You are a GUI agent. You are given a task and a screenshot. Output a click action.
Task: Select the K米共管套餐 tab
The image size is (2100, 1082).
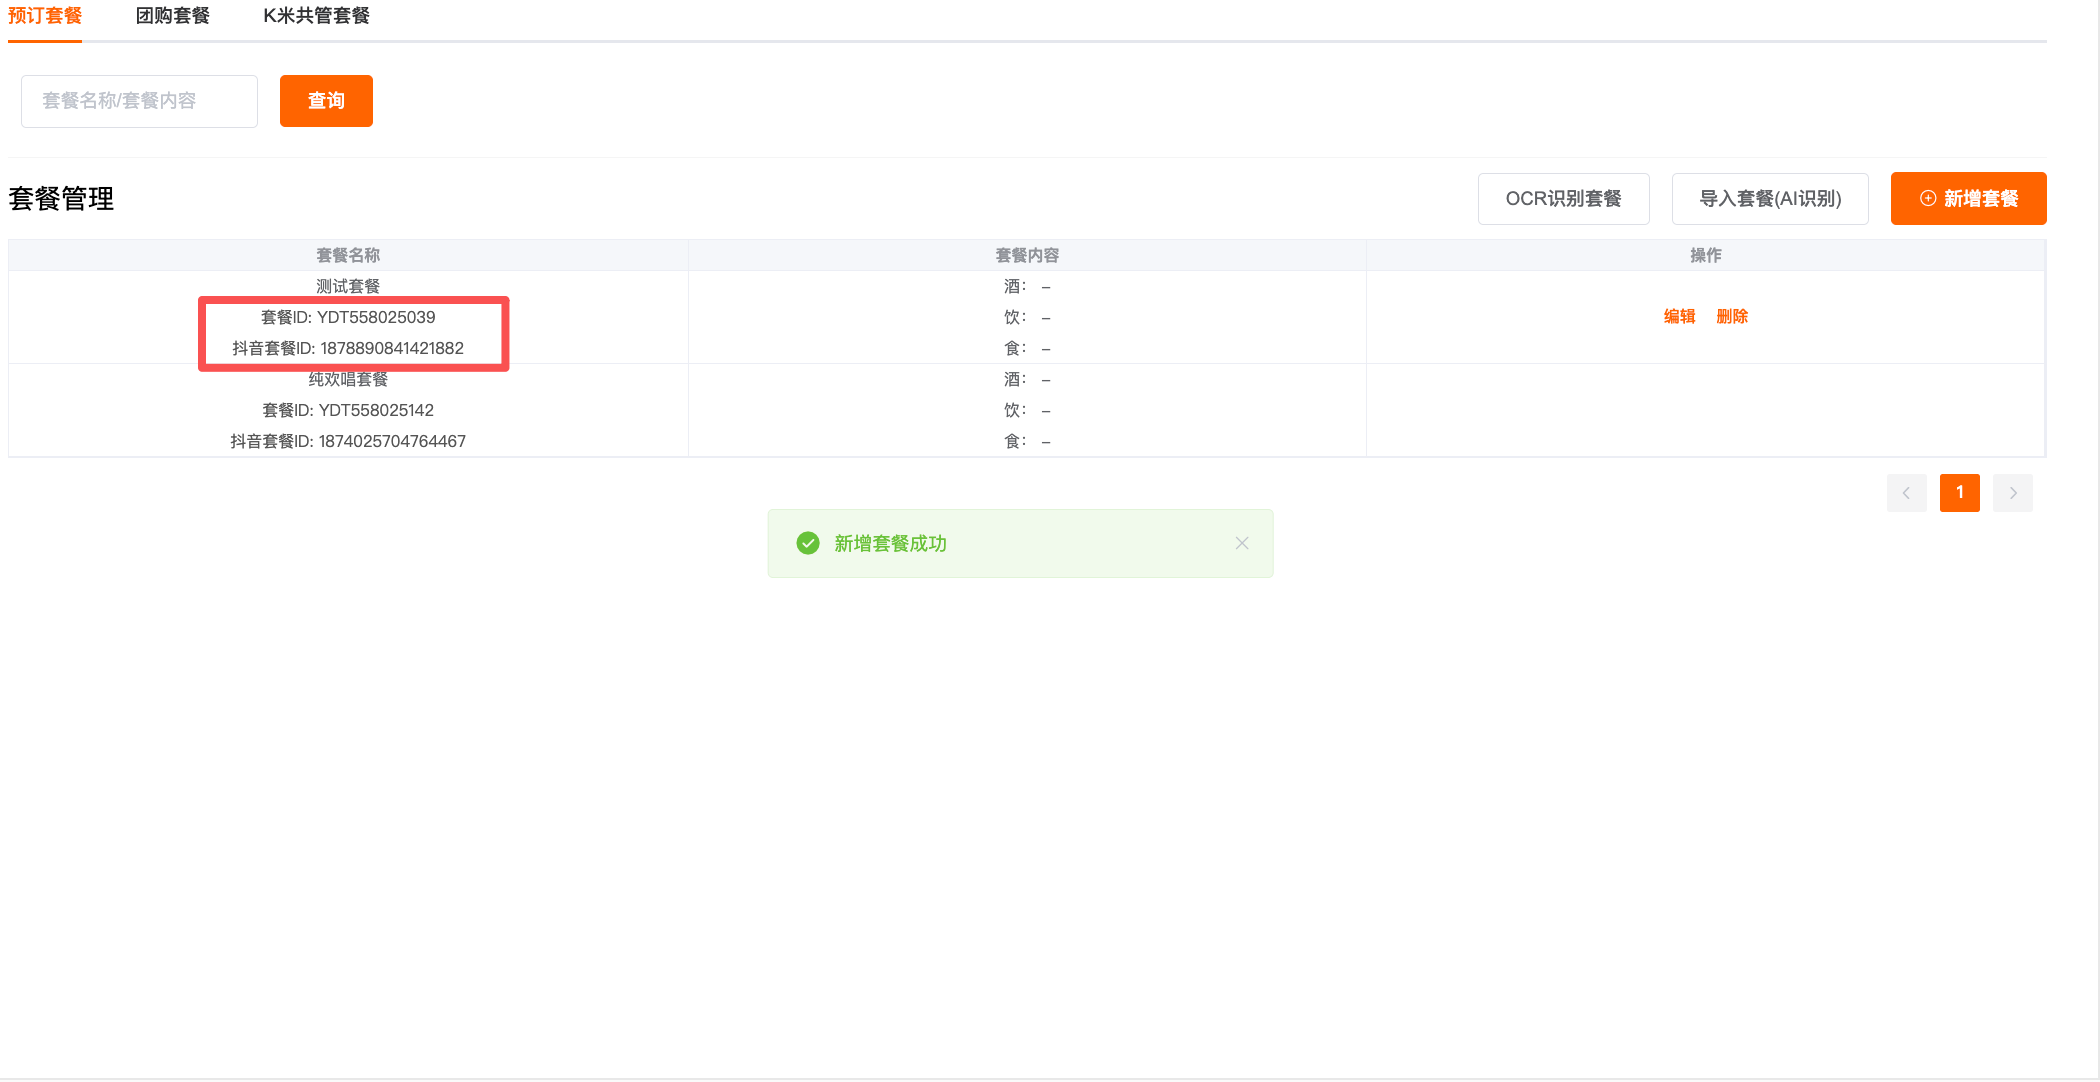[x=316, y=16]
